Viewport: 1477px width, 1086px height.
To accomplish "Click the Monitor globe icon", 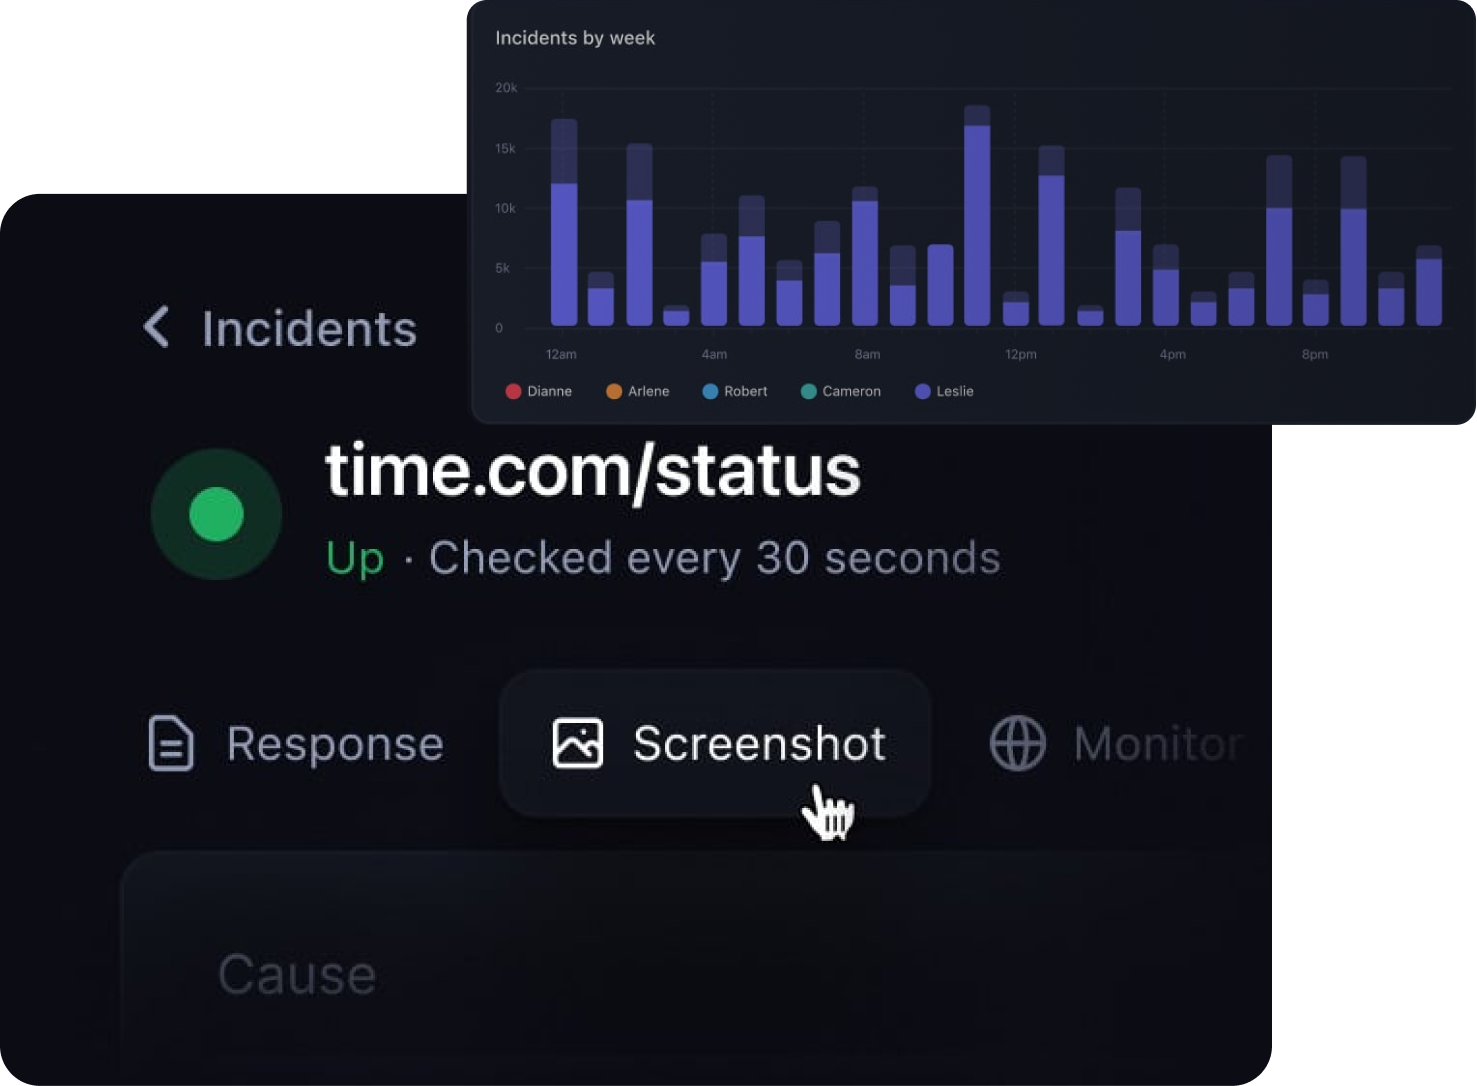I will coord(1018,743).
